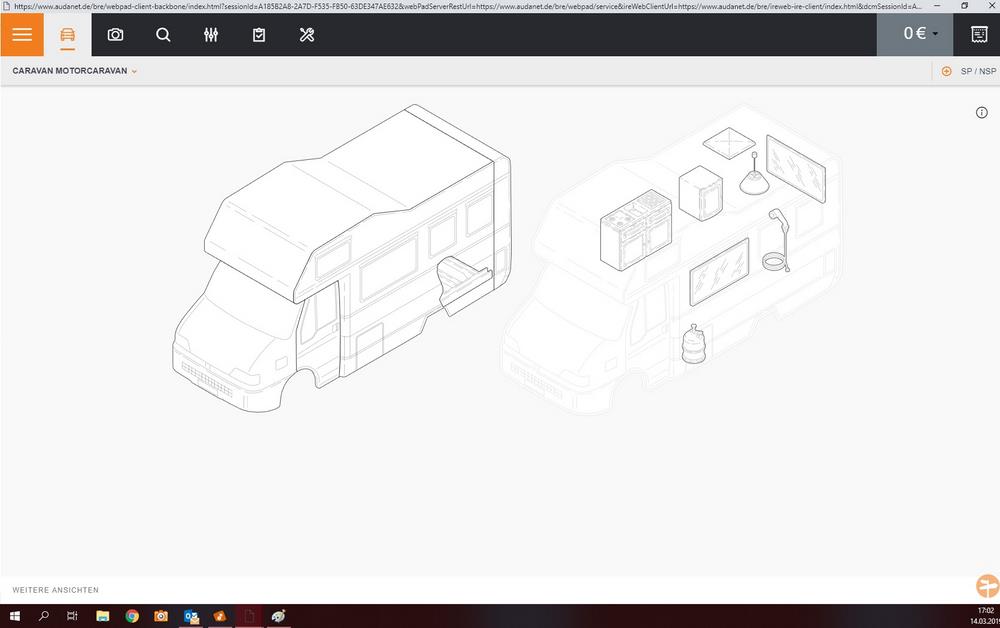
Task: Select the highlighted caravan vehicle icon
Action: pos(67,34)
